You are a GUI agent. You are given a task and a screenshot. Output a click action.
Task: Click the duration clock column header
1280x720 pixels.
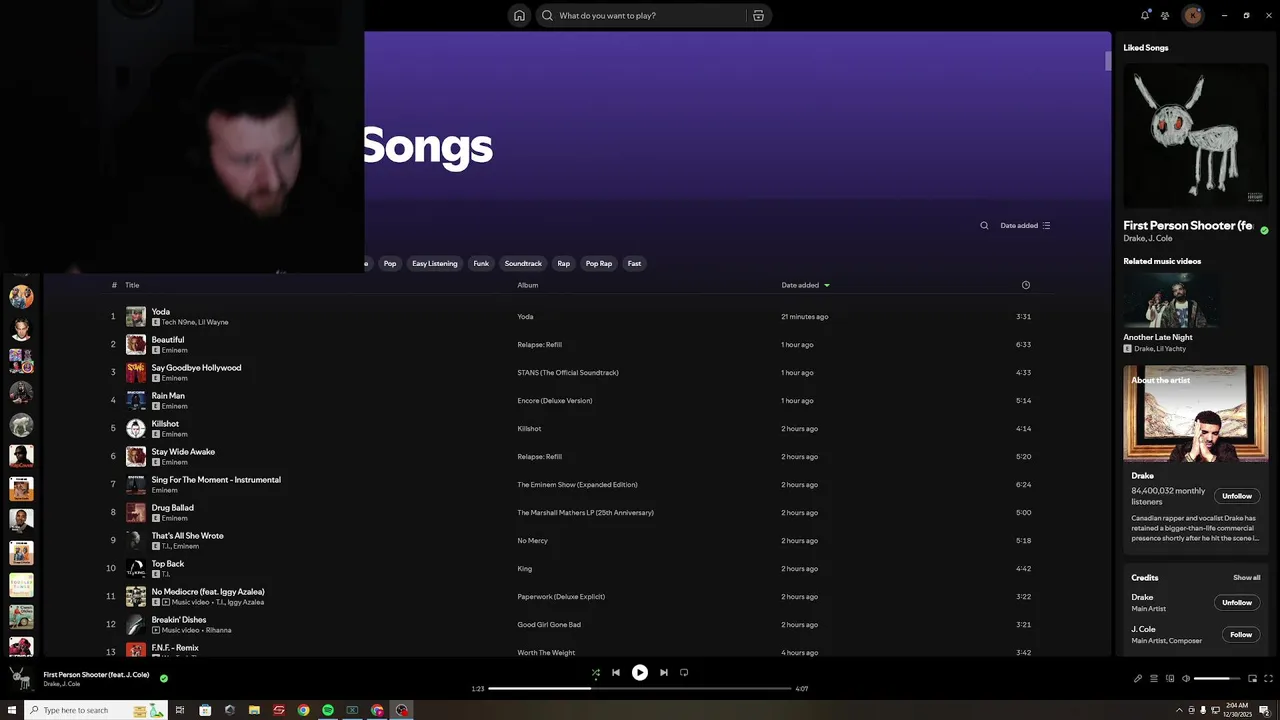(x=1025, y=285)
